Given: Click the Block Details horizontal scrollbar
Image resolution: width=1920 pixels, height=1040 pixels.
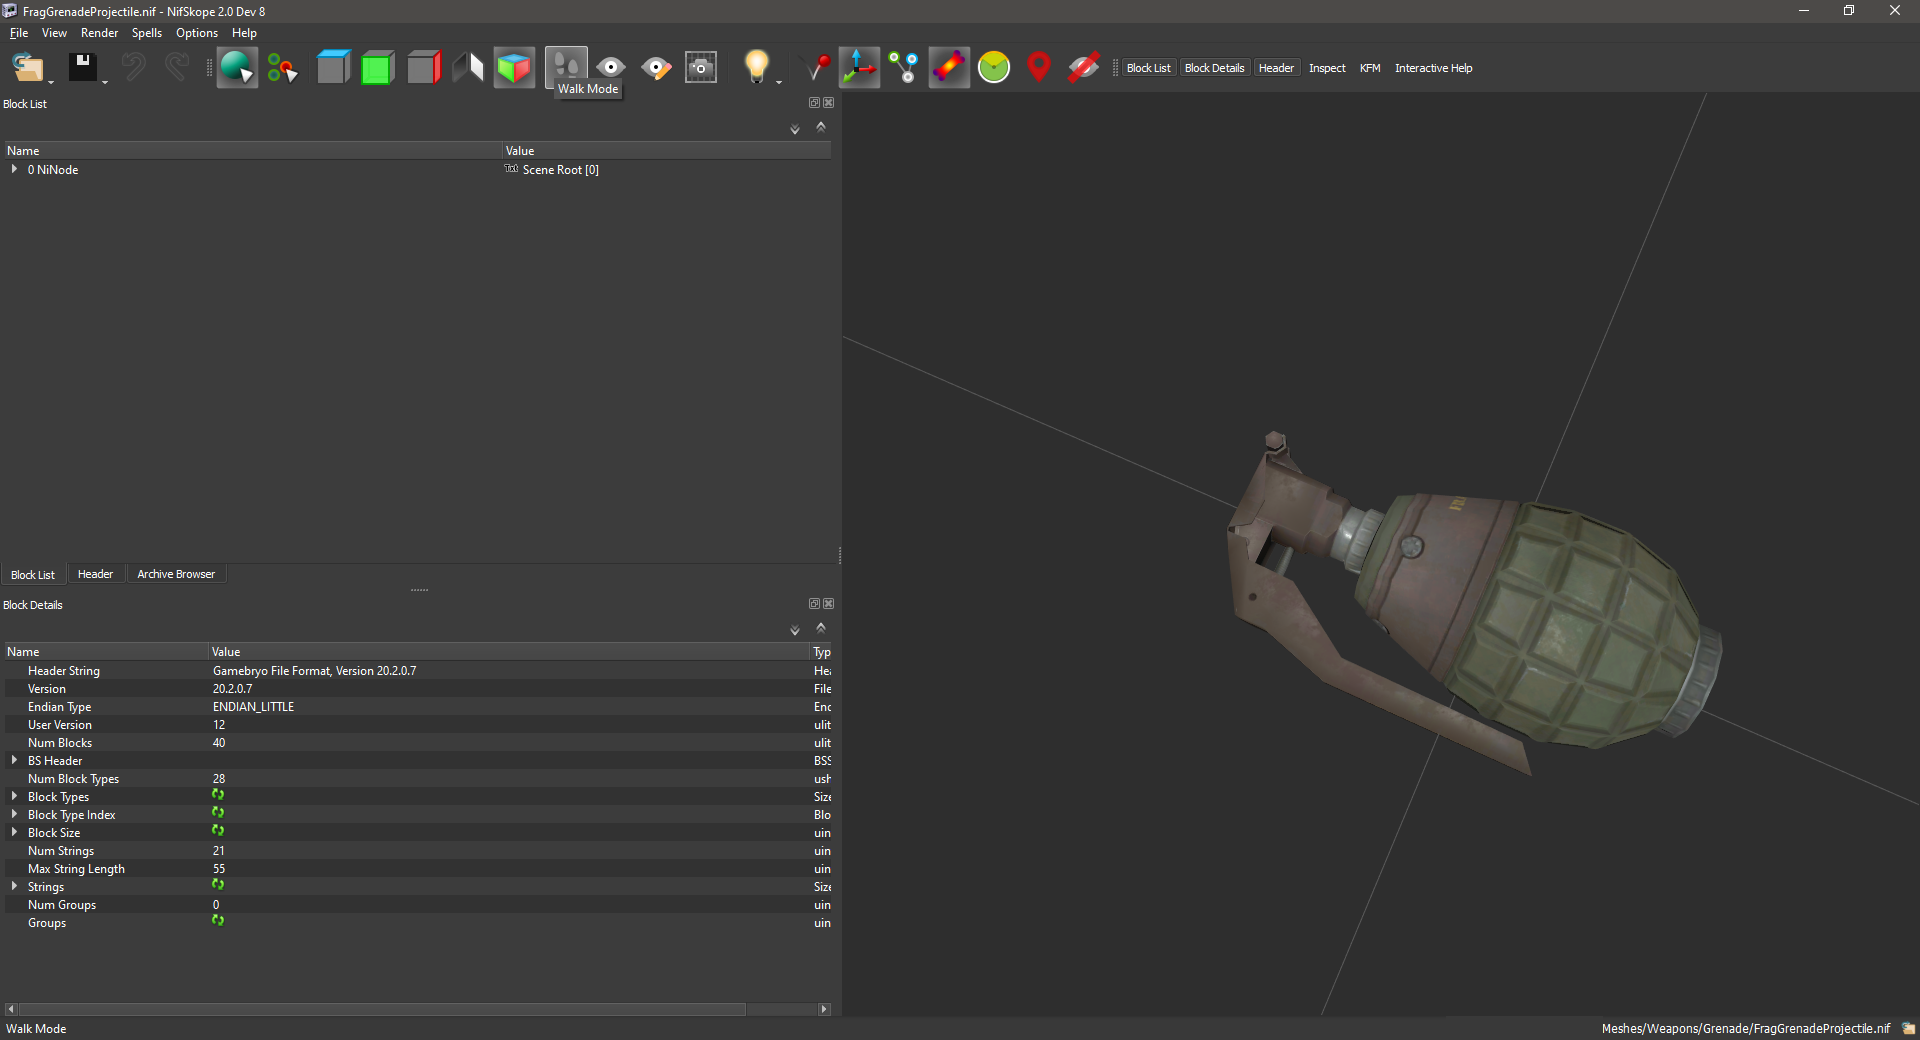Looking at the screenshot, I should [380, 1009].
